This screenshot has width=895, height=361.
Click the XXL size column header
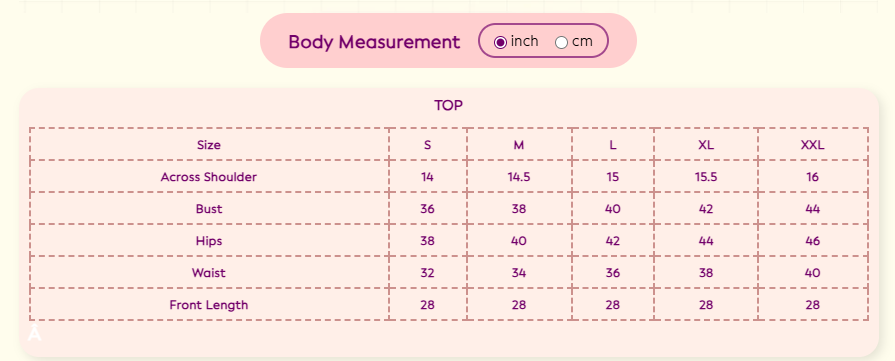813,145
